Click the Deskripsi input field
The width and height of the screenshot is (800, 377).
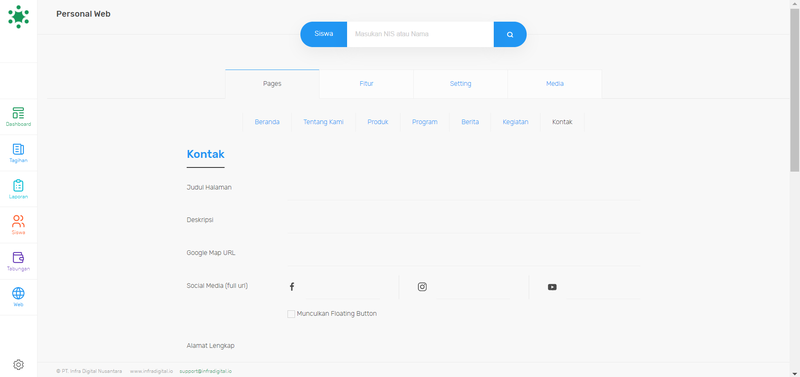(x=464, y=220)
